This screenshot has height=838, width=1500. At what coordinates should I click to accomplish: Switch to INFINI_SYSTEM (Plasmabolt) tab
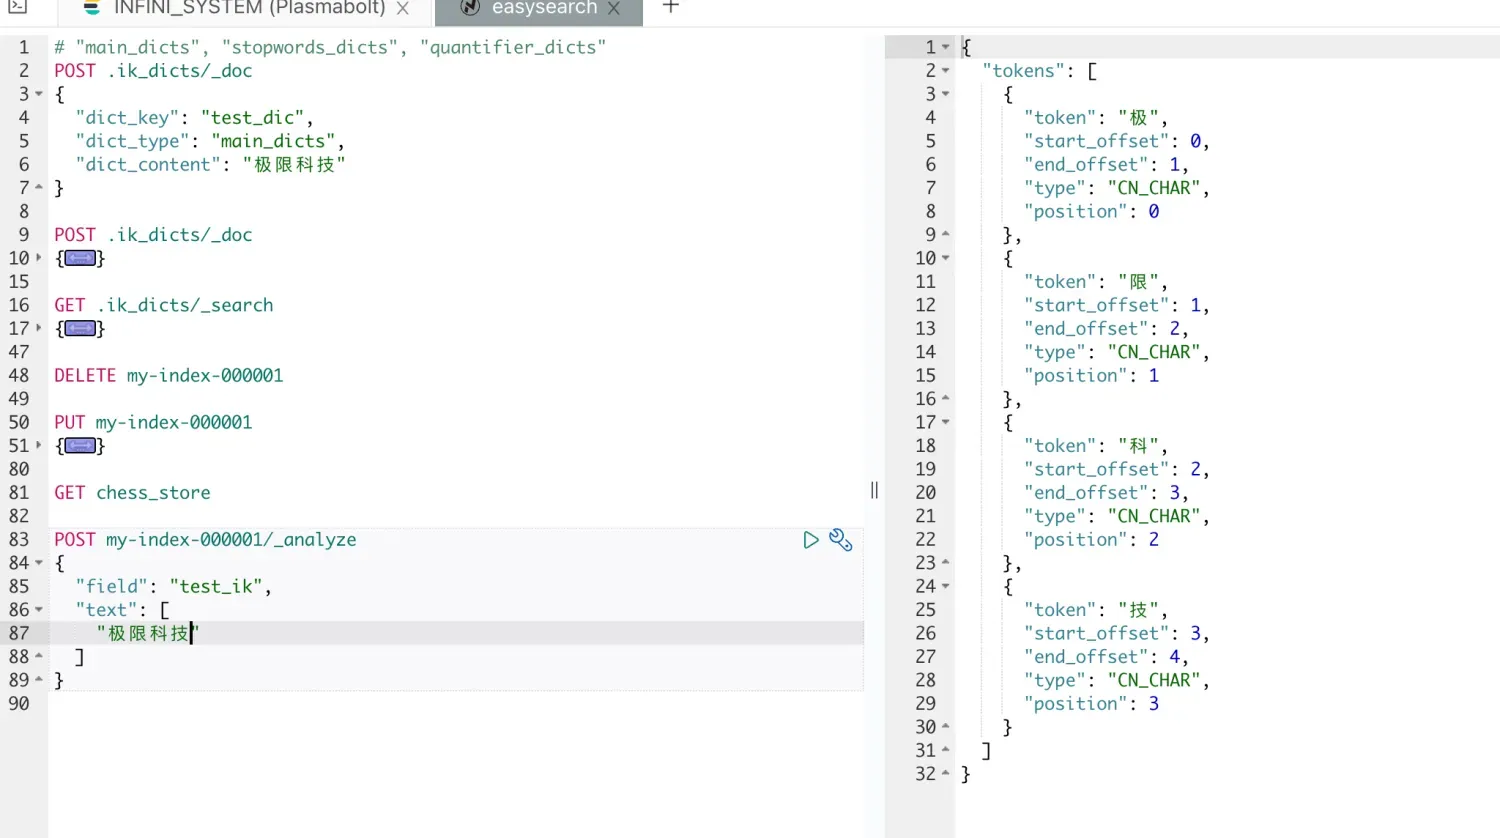[x=249, y=8]
